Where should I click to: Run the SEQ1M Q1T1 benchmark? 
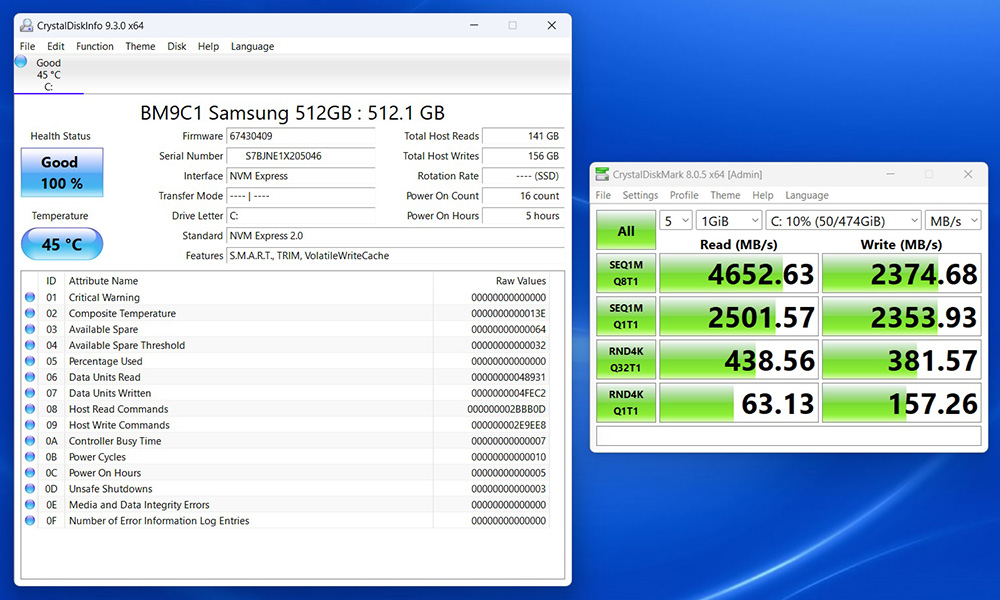(x=626, y=316)
